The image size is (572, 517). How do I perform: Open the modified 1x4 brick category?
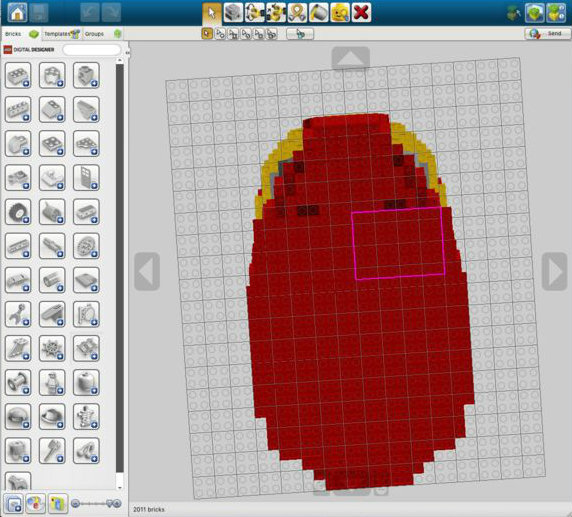pos(18,109)
